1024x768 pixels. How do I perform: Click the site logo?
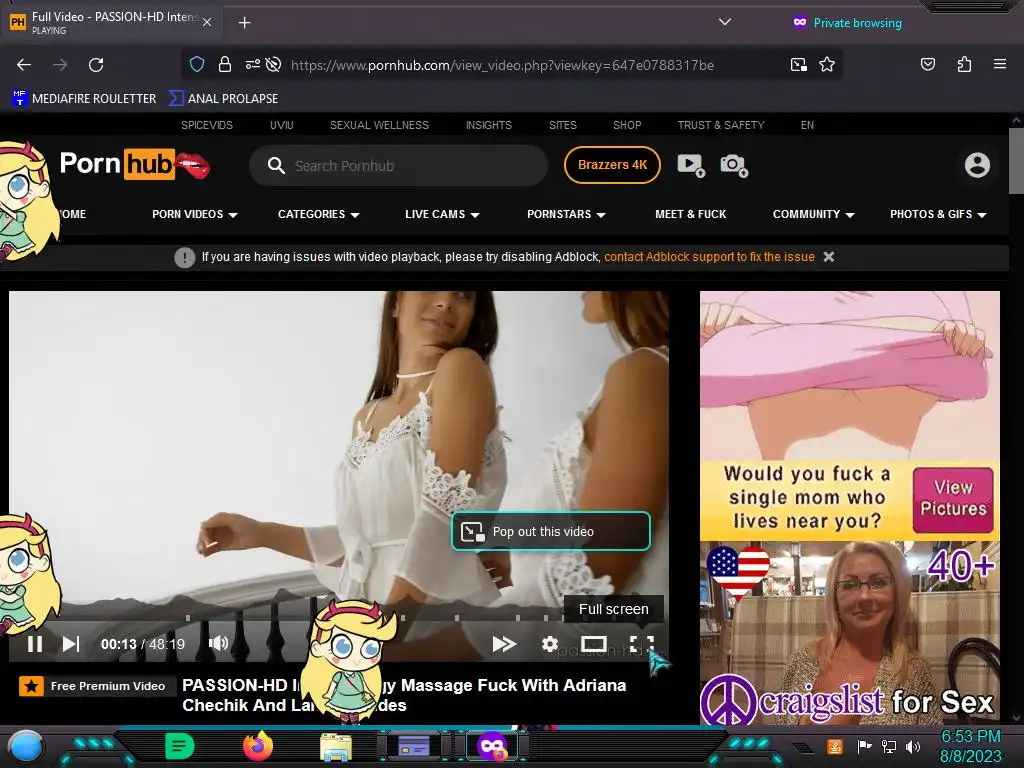(134, 164)
